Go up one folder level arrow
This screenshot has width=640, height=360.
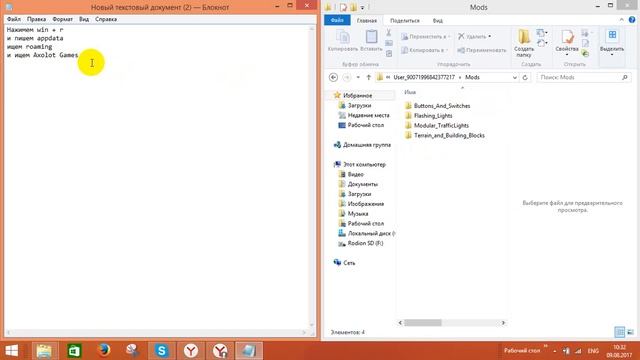pos(369,77)
